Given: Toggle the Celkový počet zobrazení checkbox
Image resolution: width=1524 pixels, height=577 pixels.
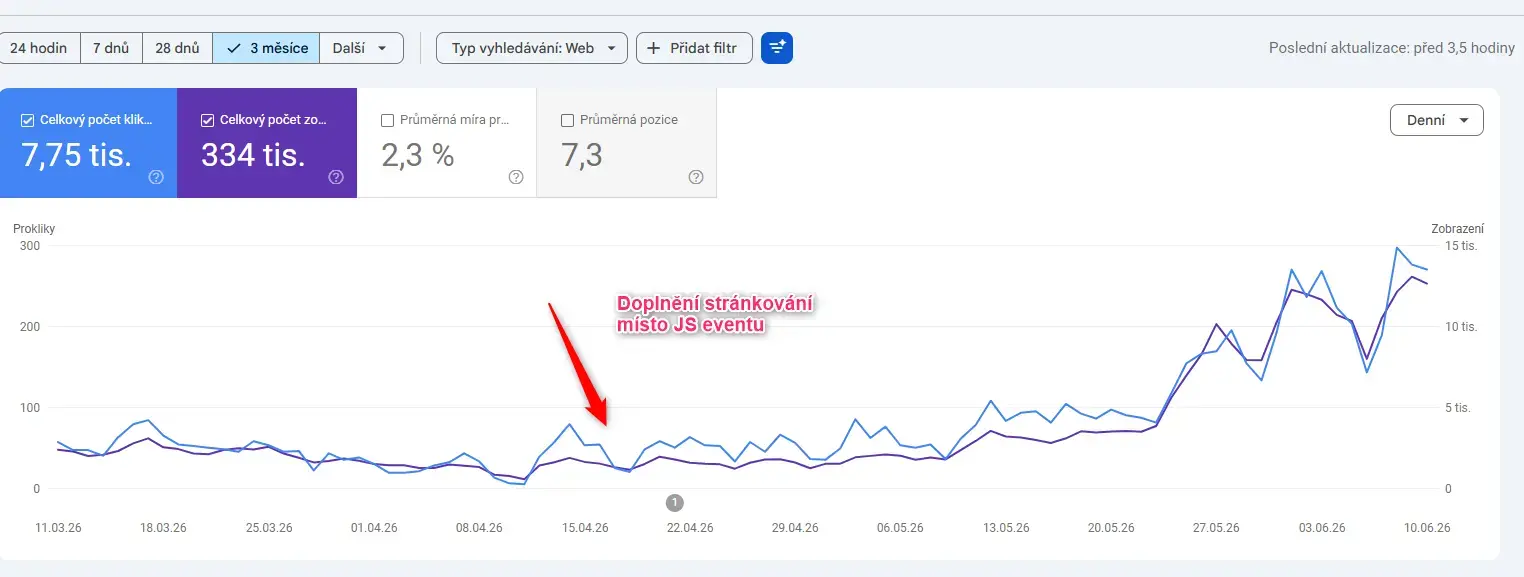Looking at the screenshot, I should (208, 120).
